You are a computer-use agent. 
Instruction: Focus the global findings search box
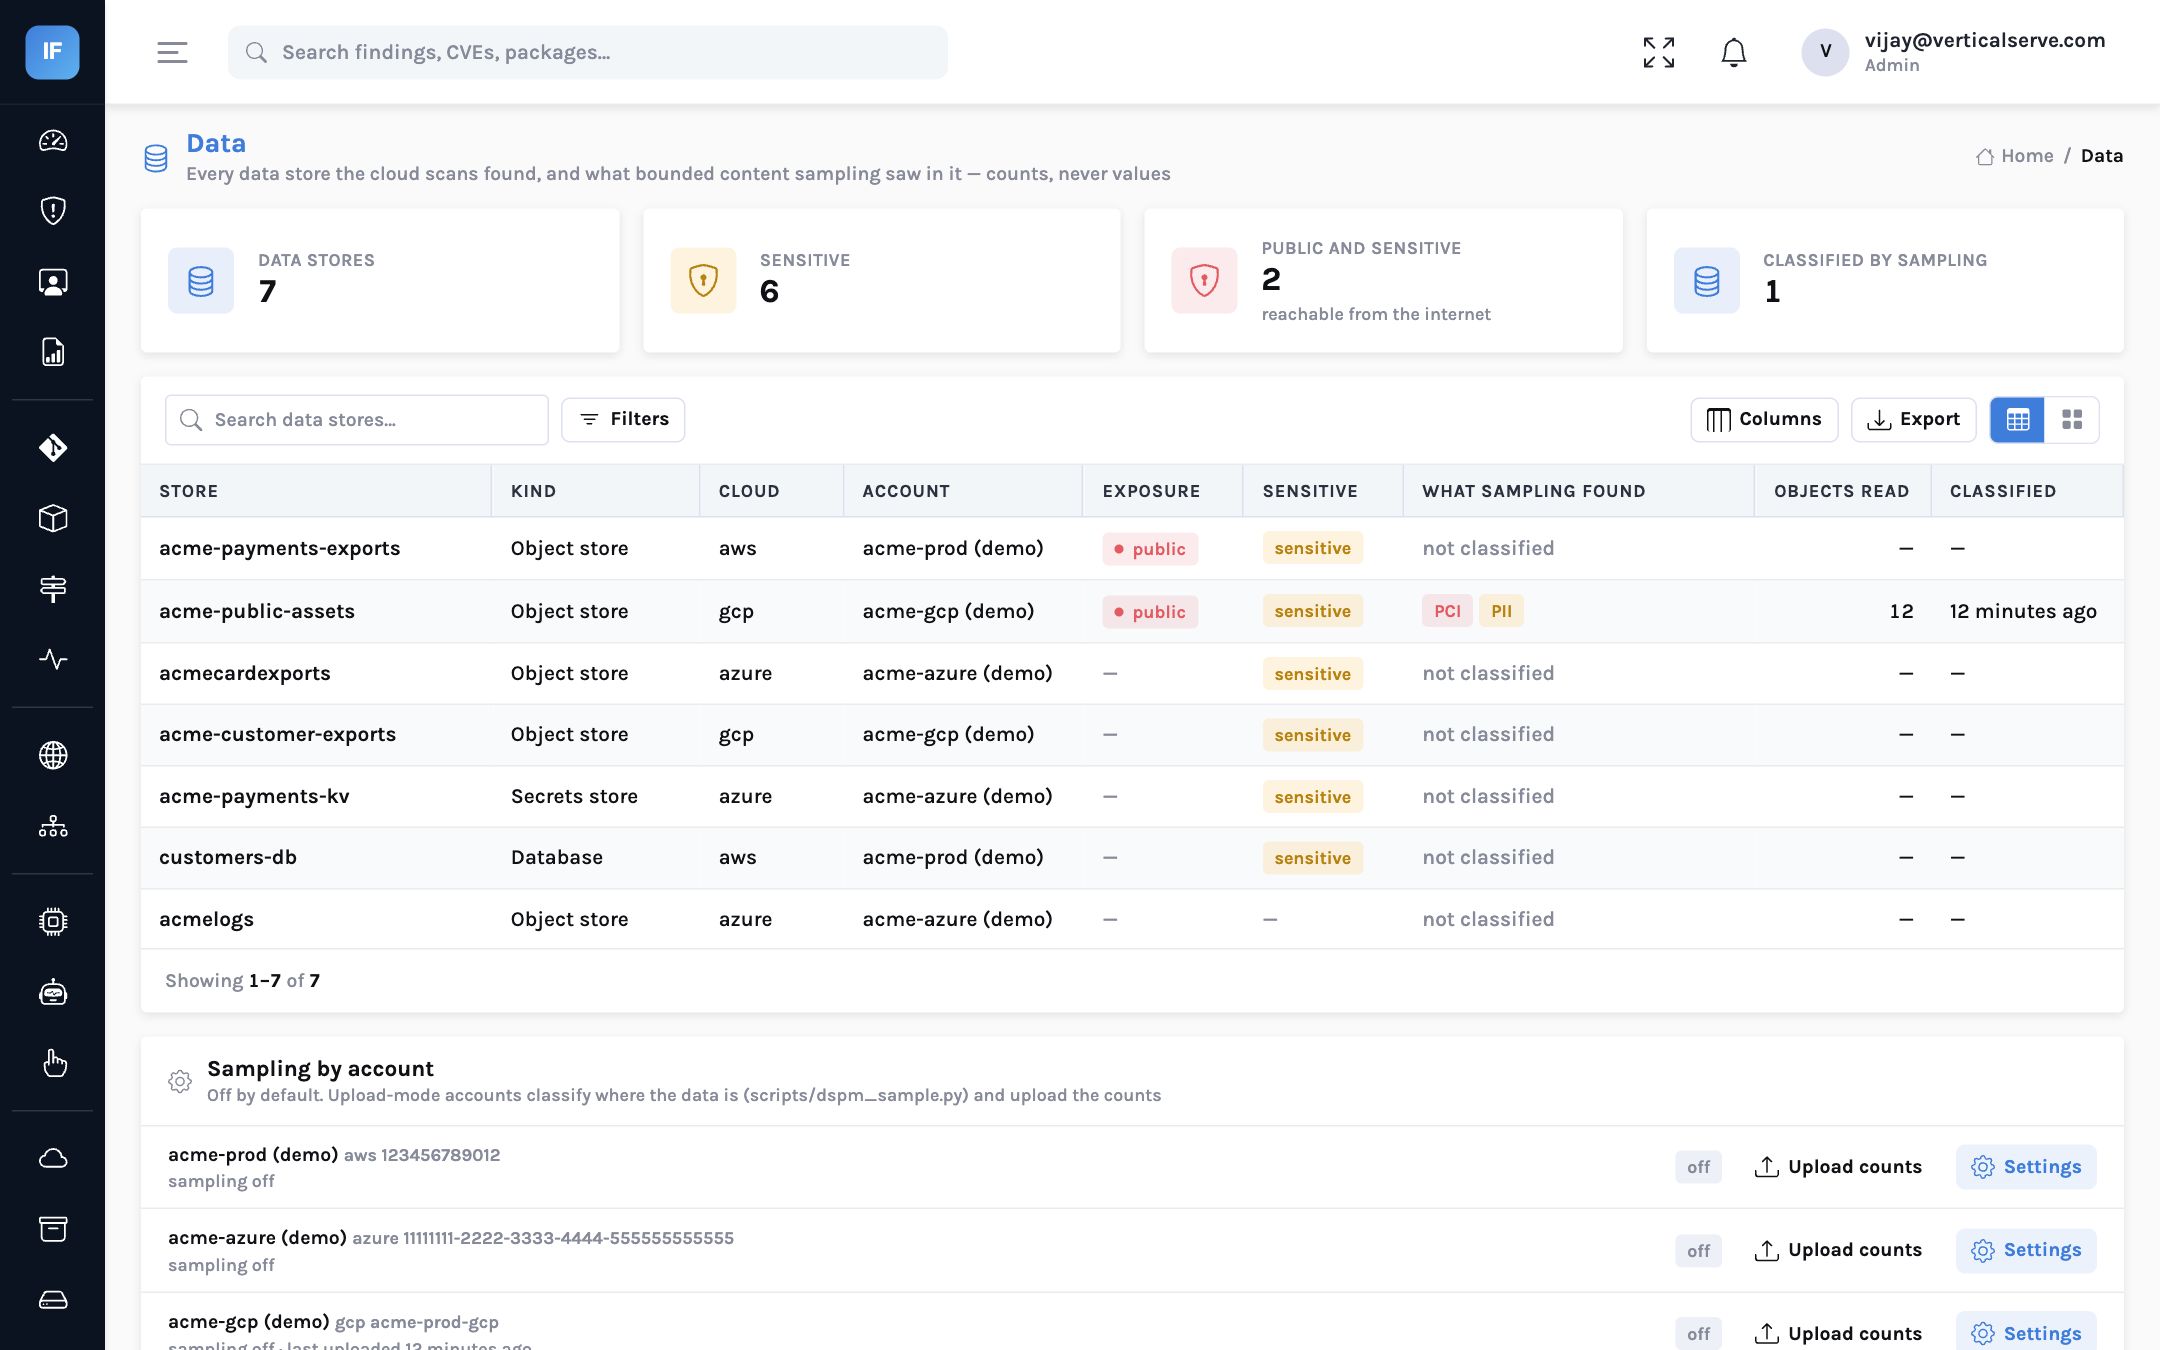[588, 52]
